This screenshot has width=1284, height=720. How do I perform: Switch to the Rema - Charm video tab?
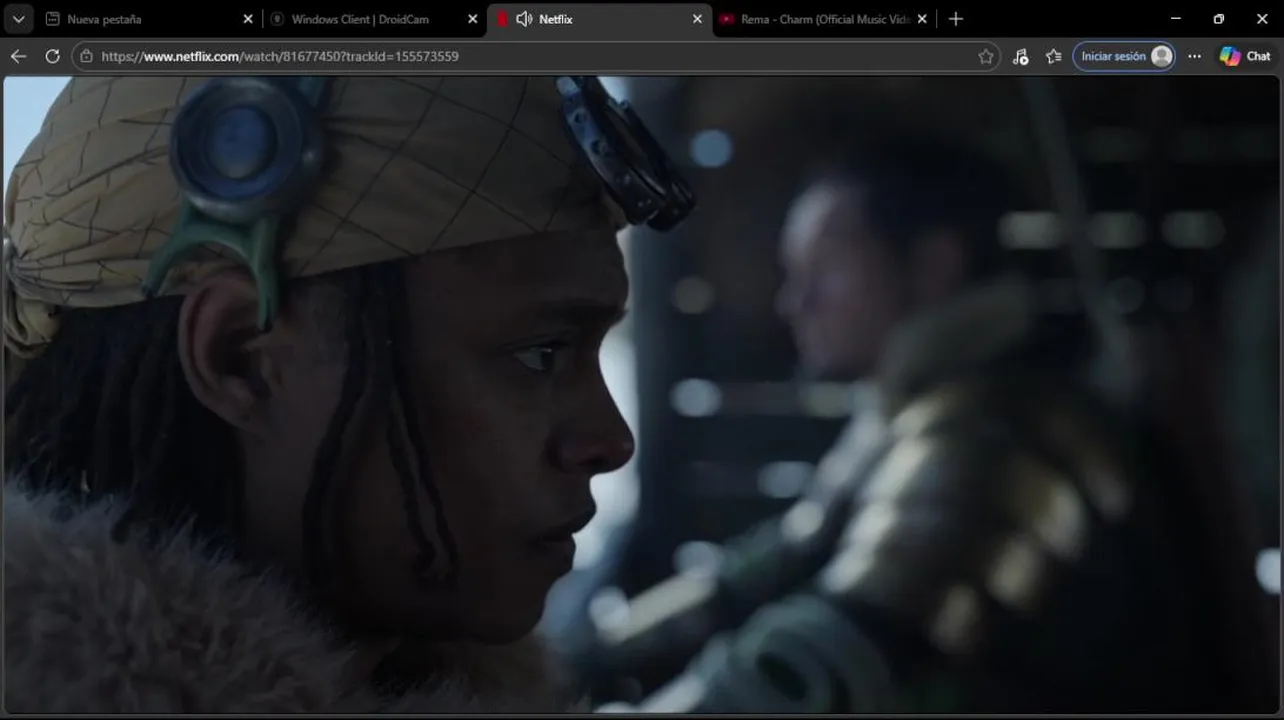click(x=824, y=19)
